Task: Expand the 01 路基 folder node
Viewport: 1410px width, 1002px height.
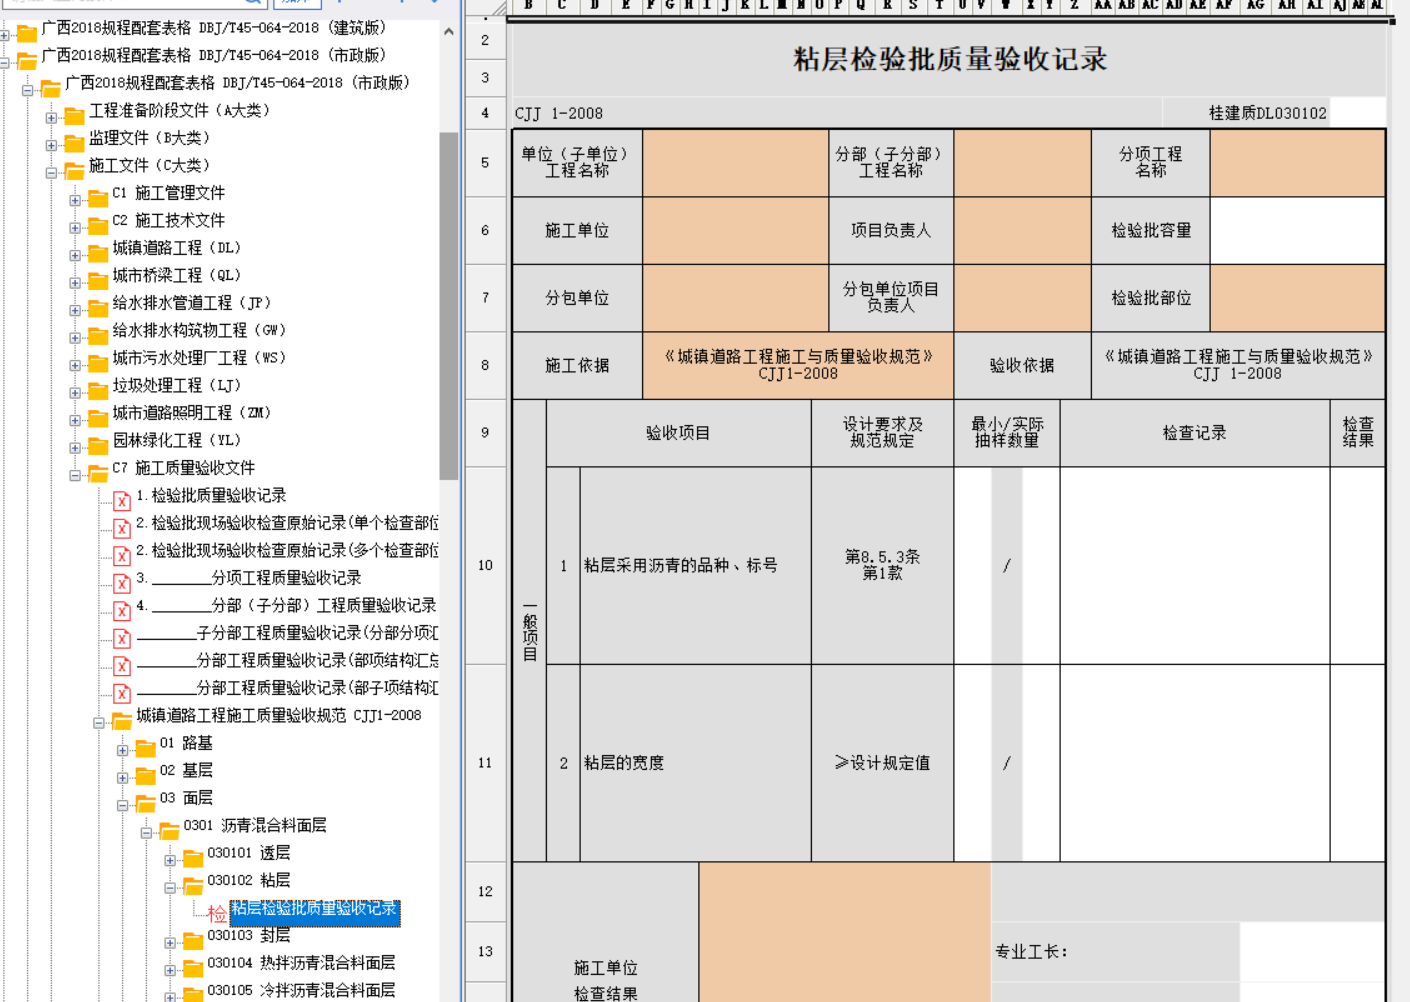Action: click(122, 750)
